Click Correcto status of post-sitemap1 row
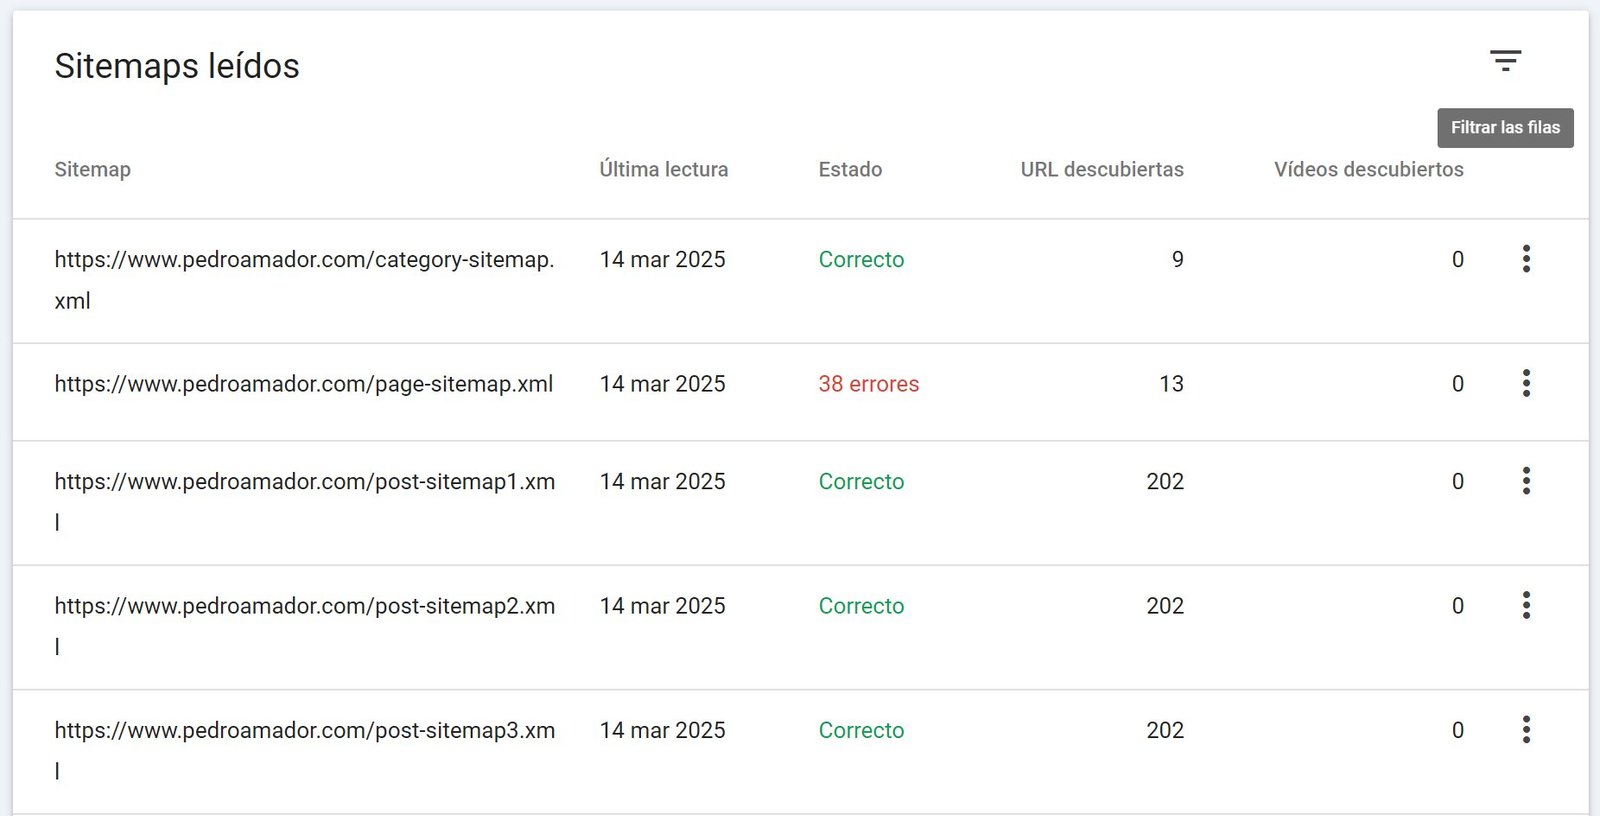The width and height of the screenshot is (1600, 816). point(861,482)
